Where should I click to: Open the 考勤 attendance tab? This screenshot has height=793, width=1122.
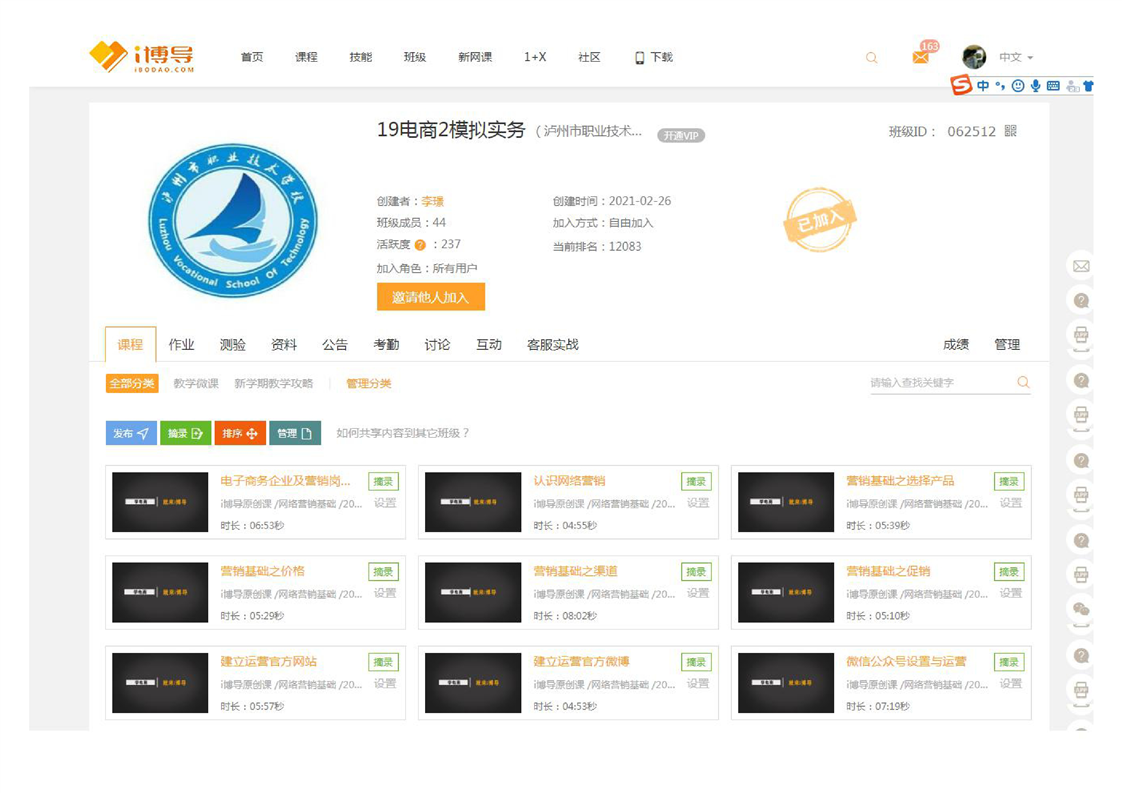(386, 344)
